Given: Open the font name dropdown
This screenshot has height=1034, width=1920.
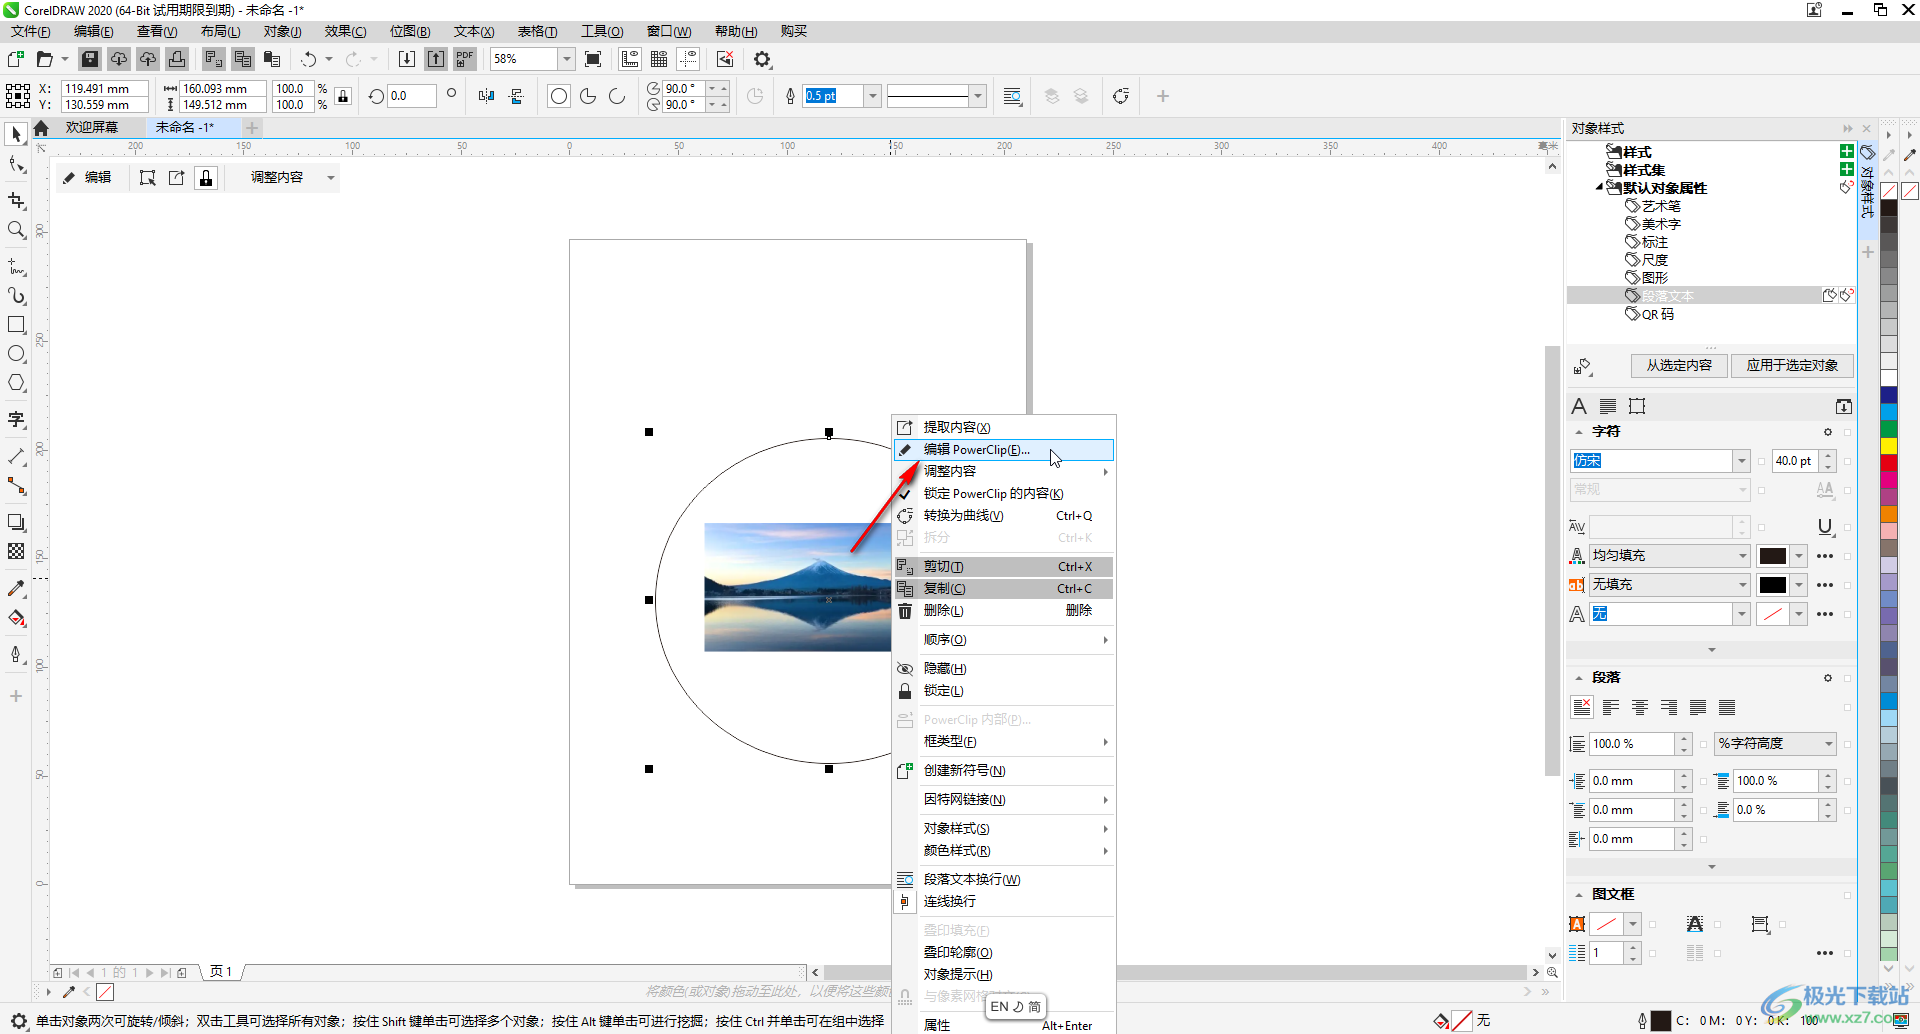Looking at the screenshot, I should [x=1742, y=461].
